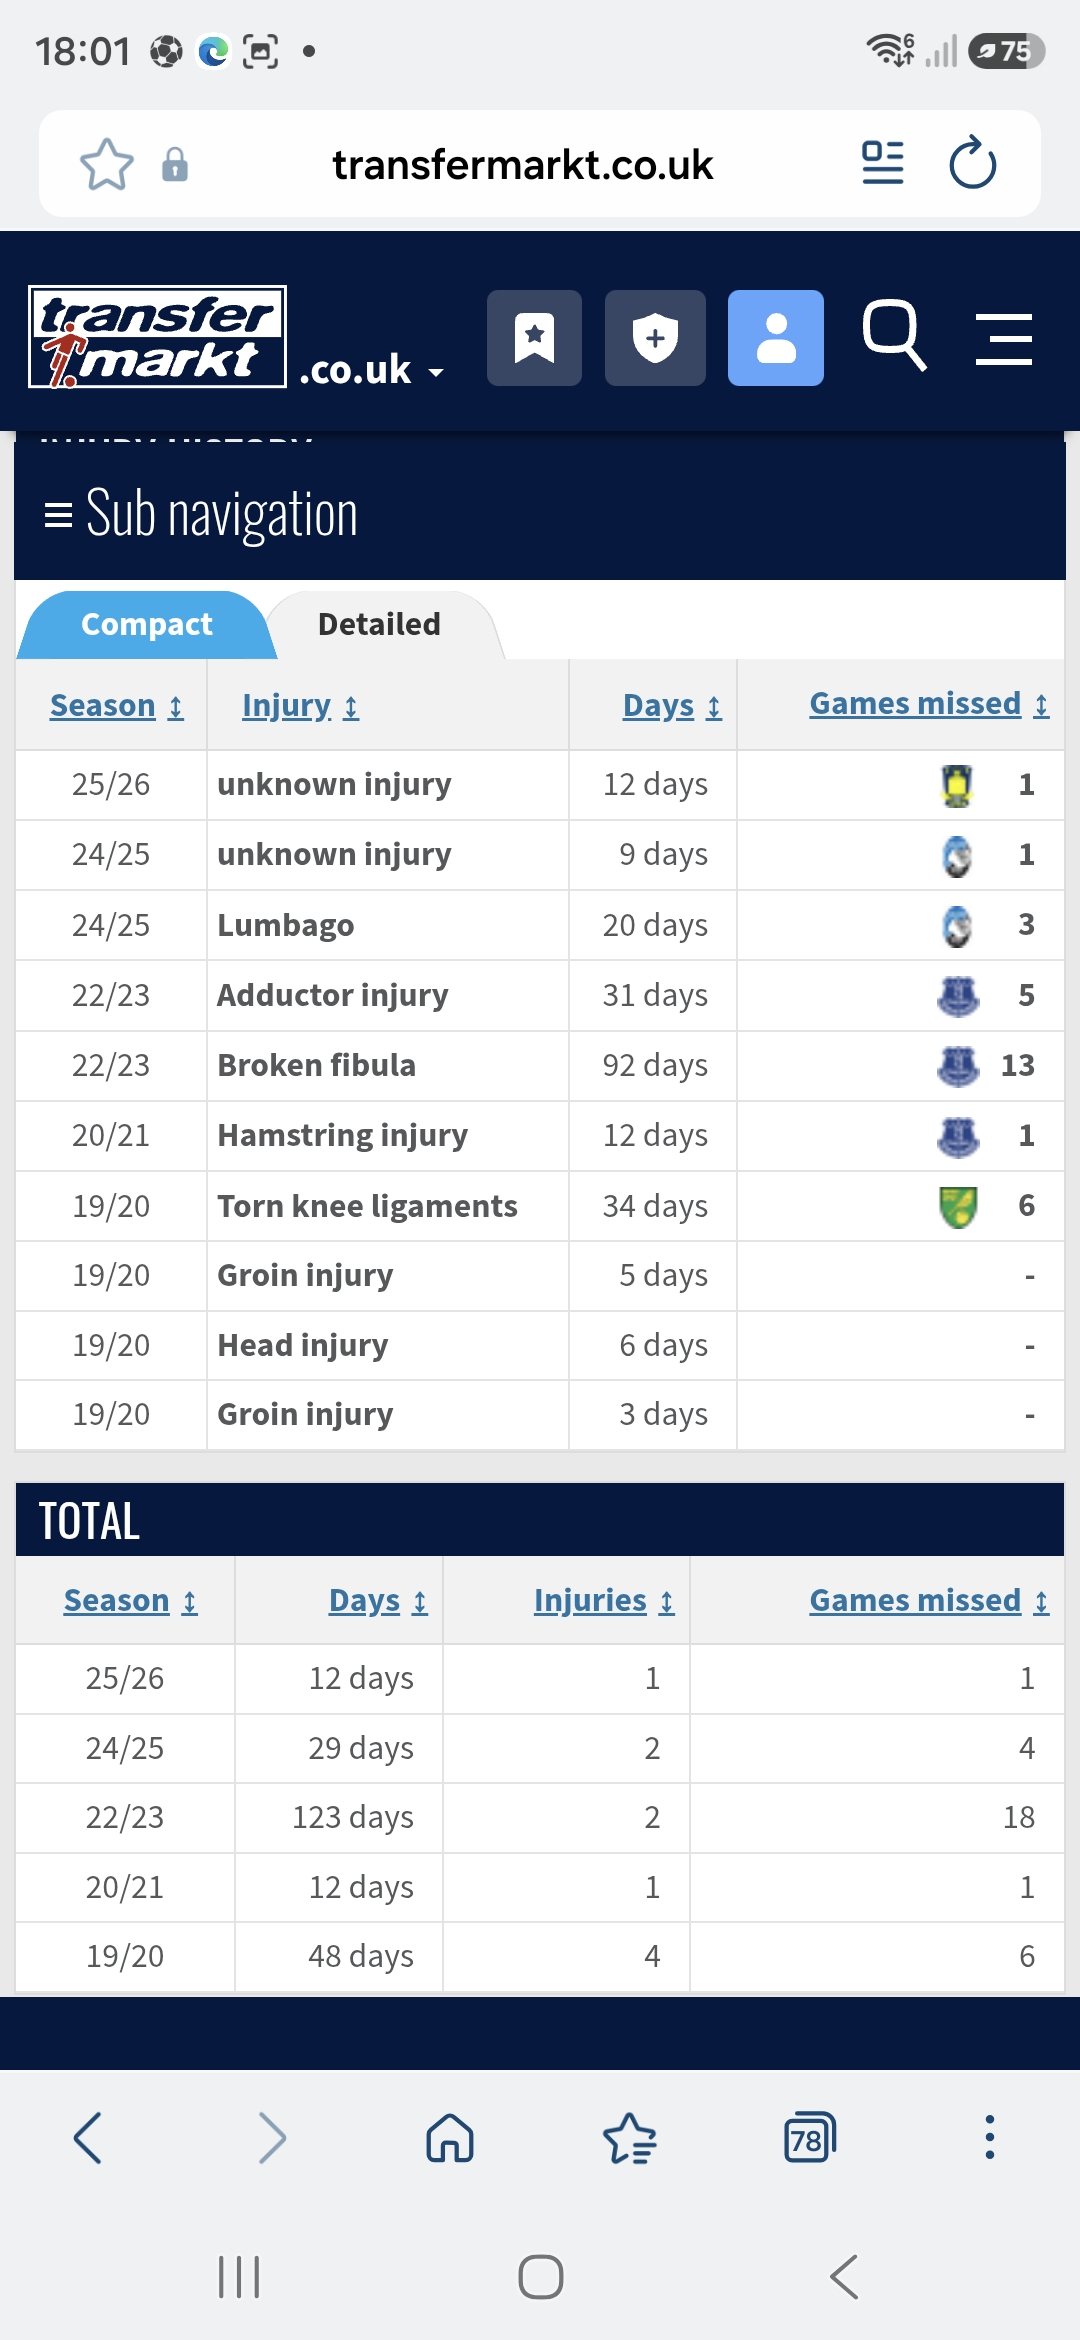The width and height of the screenshot is (1080, 2340).
Task: Click the Everton crest in Broken fibula row
Action: pyautogui.click(x=958, y=1066)
